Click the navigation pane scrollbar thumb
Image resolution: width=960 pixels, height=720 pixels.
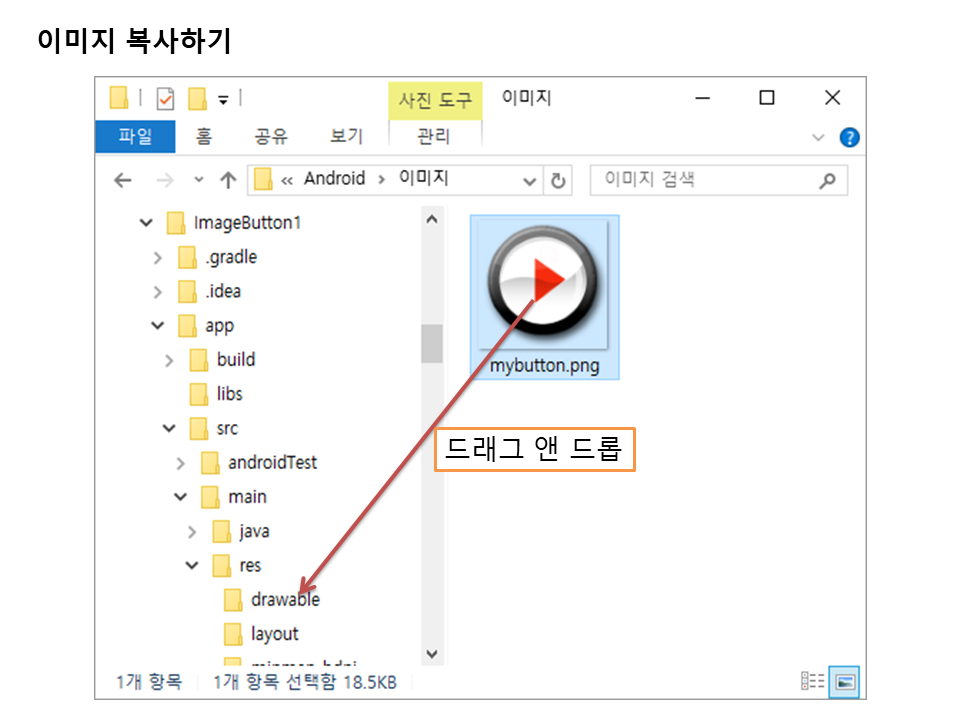click(x=432, y=343)
